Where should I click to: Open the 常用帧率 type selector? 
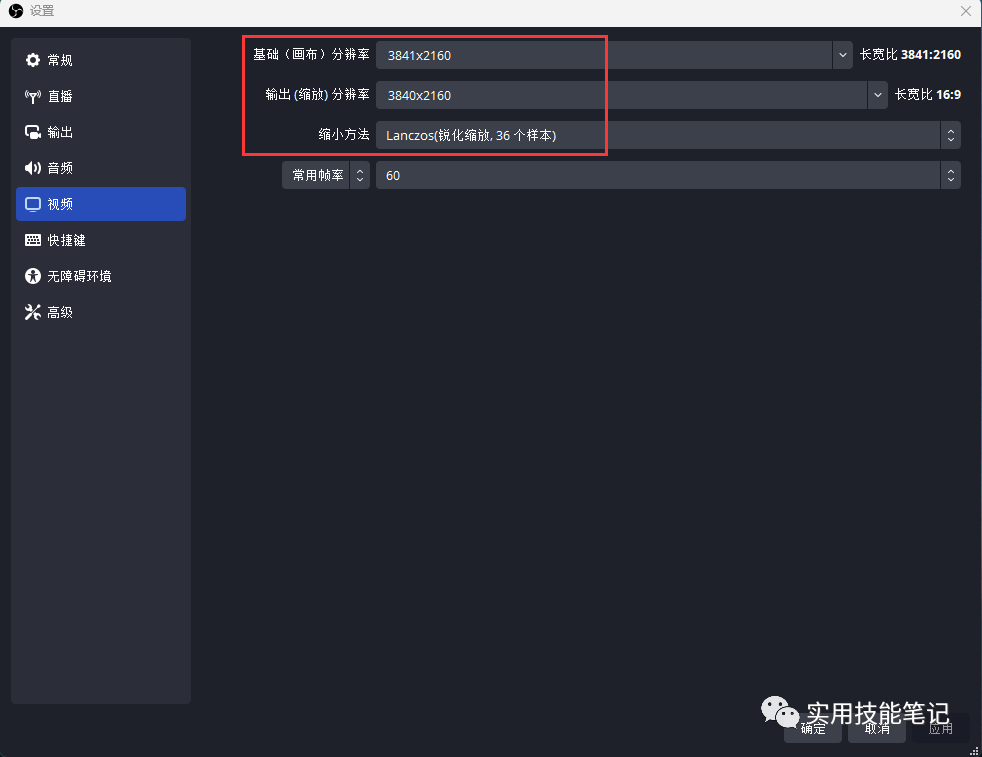point(326,175)
